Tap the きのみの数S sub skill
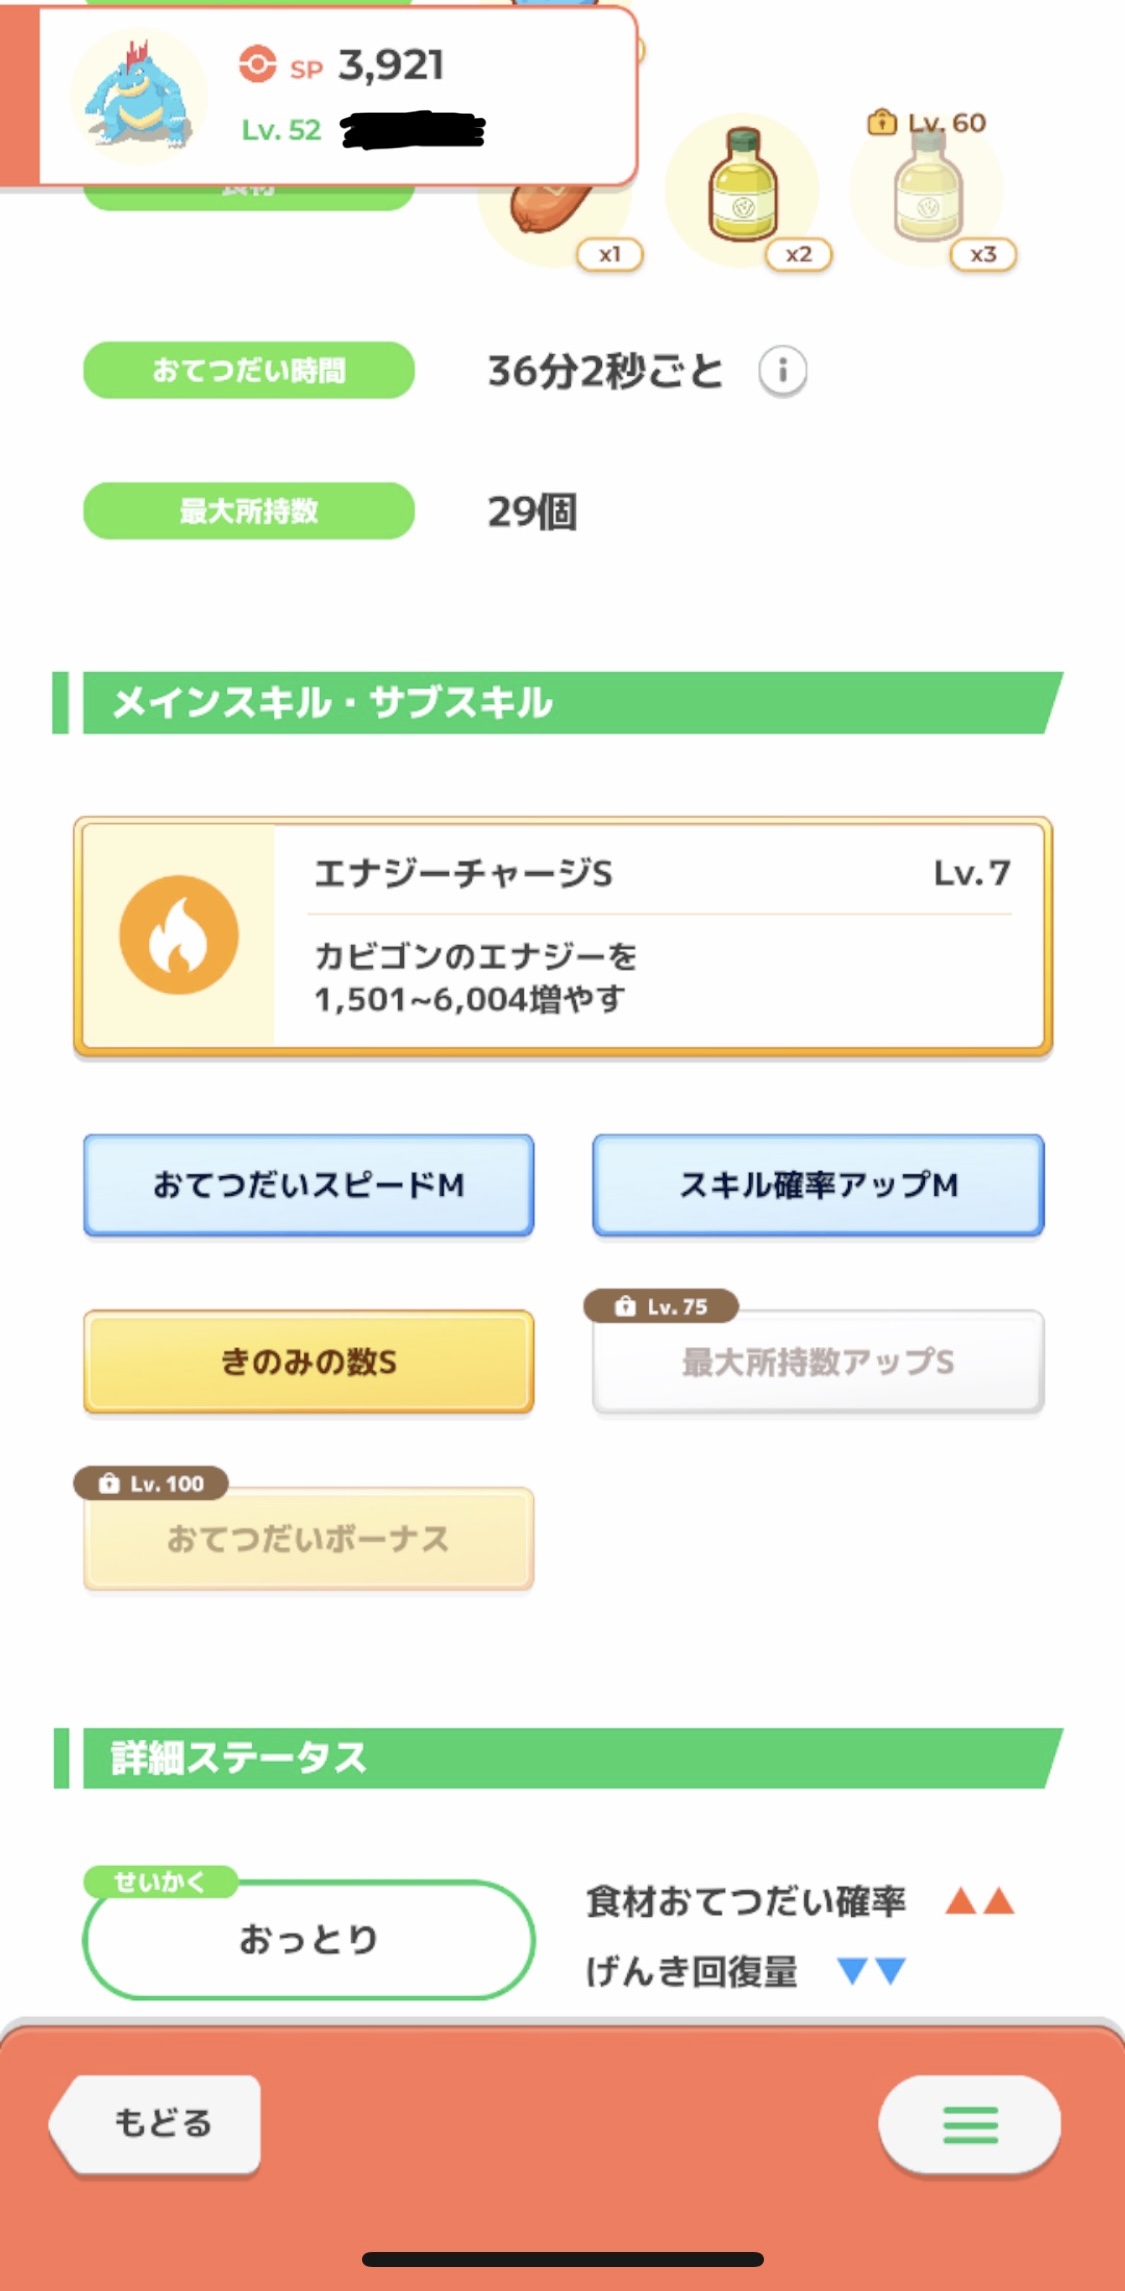The width and height of the screenshot is (1125, 2291). [x=308, y=1362]
